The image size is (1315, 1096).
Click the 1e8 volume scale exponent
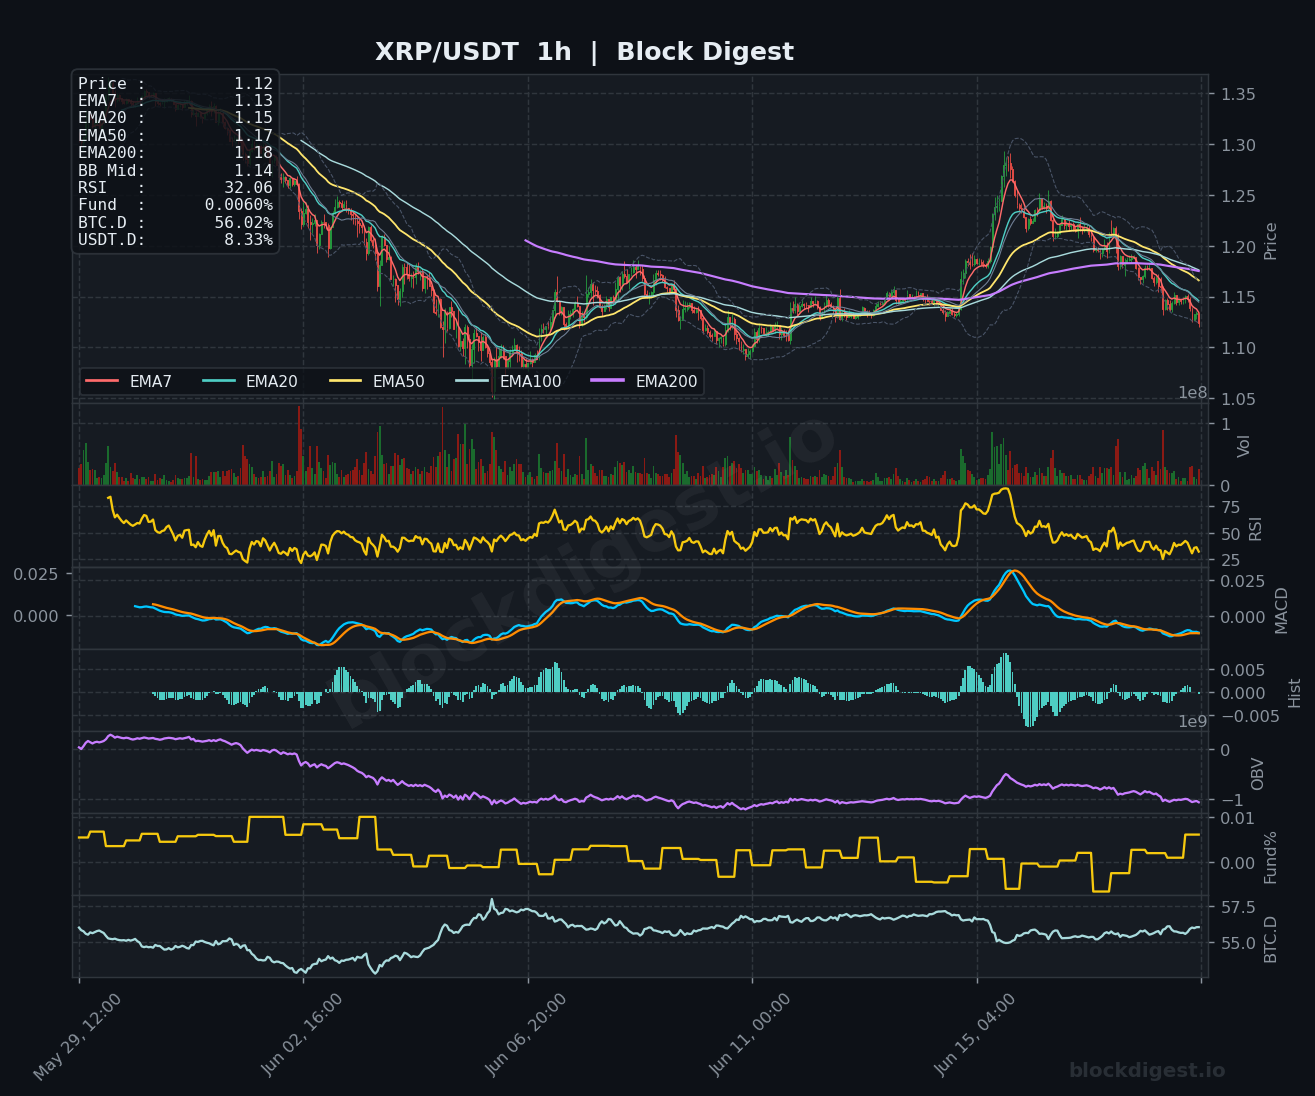pos(1192,393)
